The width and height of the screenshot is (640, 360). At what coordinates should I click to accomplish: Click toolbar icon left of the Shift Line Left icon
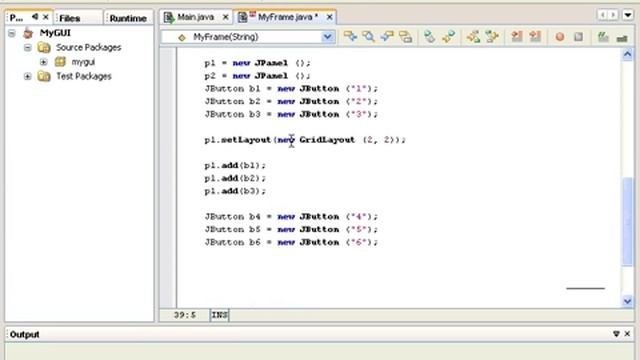click(492, 37)
